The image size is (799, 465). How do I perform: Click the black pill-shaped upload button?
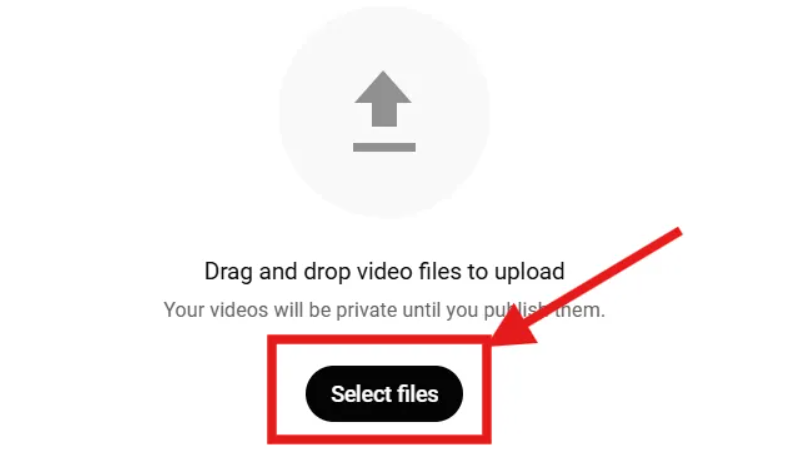coord(384,394)
